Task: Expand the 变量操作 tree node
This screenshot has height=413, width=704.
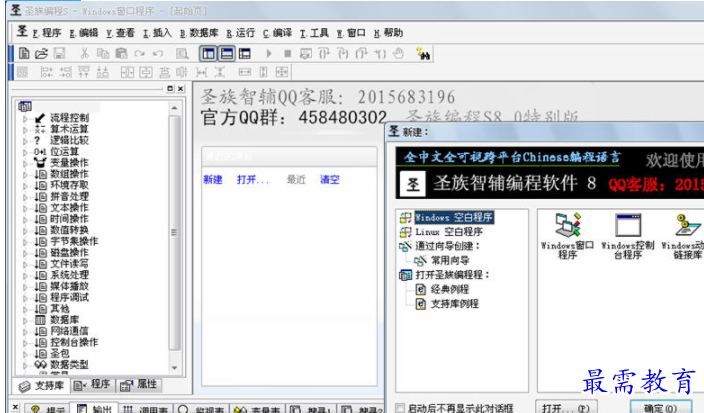Action: pos(25,163)
